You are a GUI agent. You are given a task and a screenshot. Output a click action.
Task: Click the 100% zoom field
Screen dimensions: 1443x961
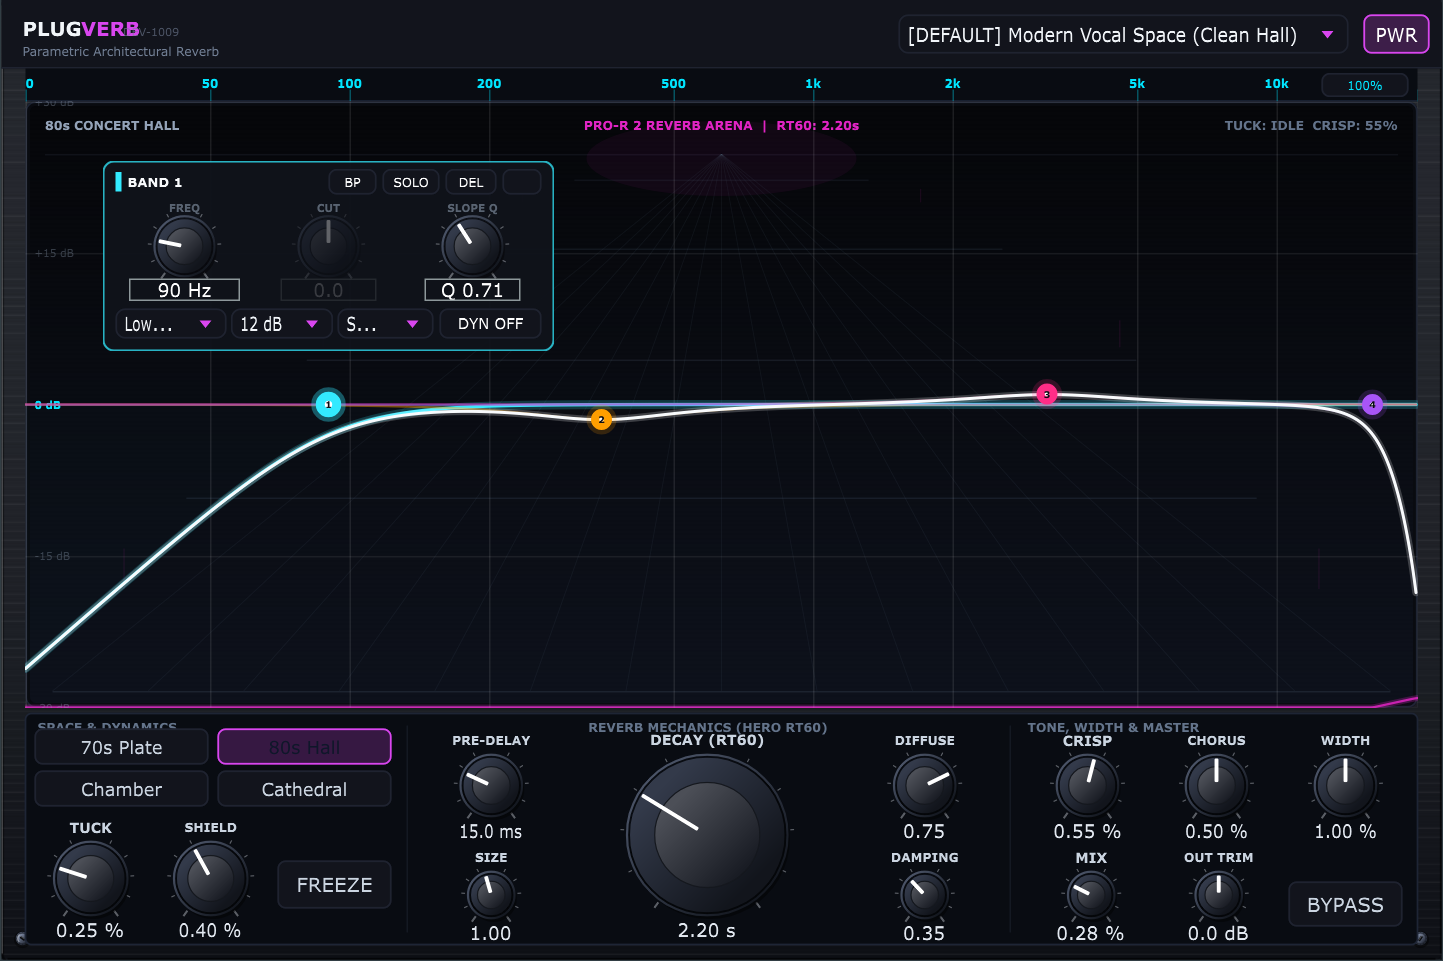coord(1365,86)
